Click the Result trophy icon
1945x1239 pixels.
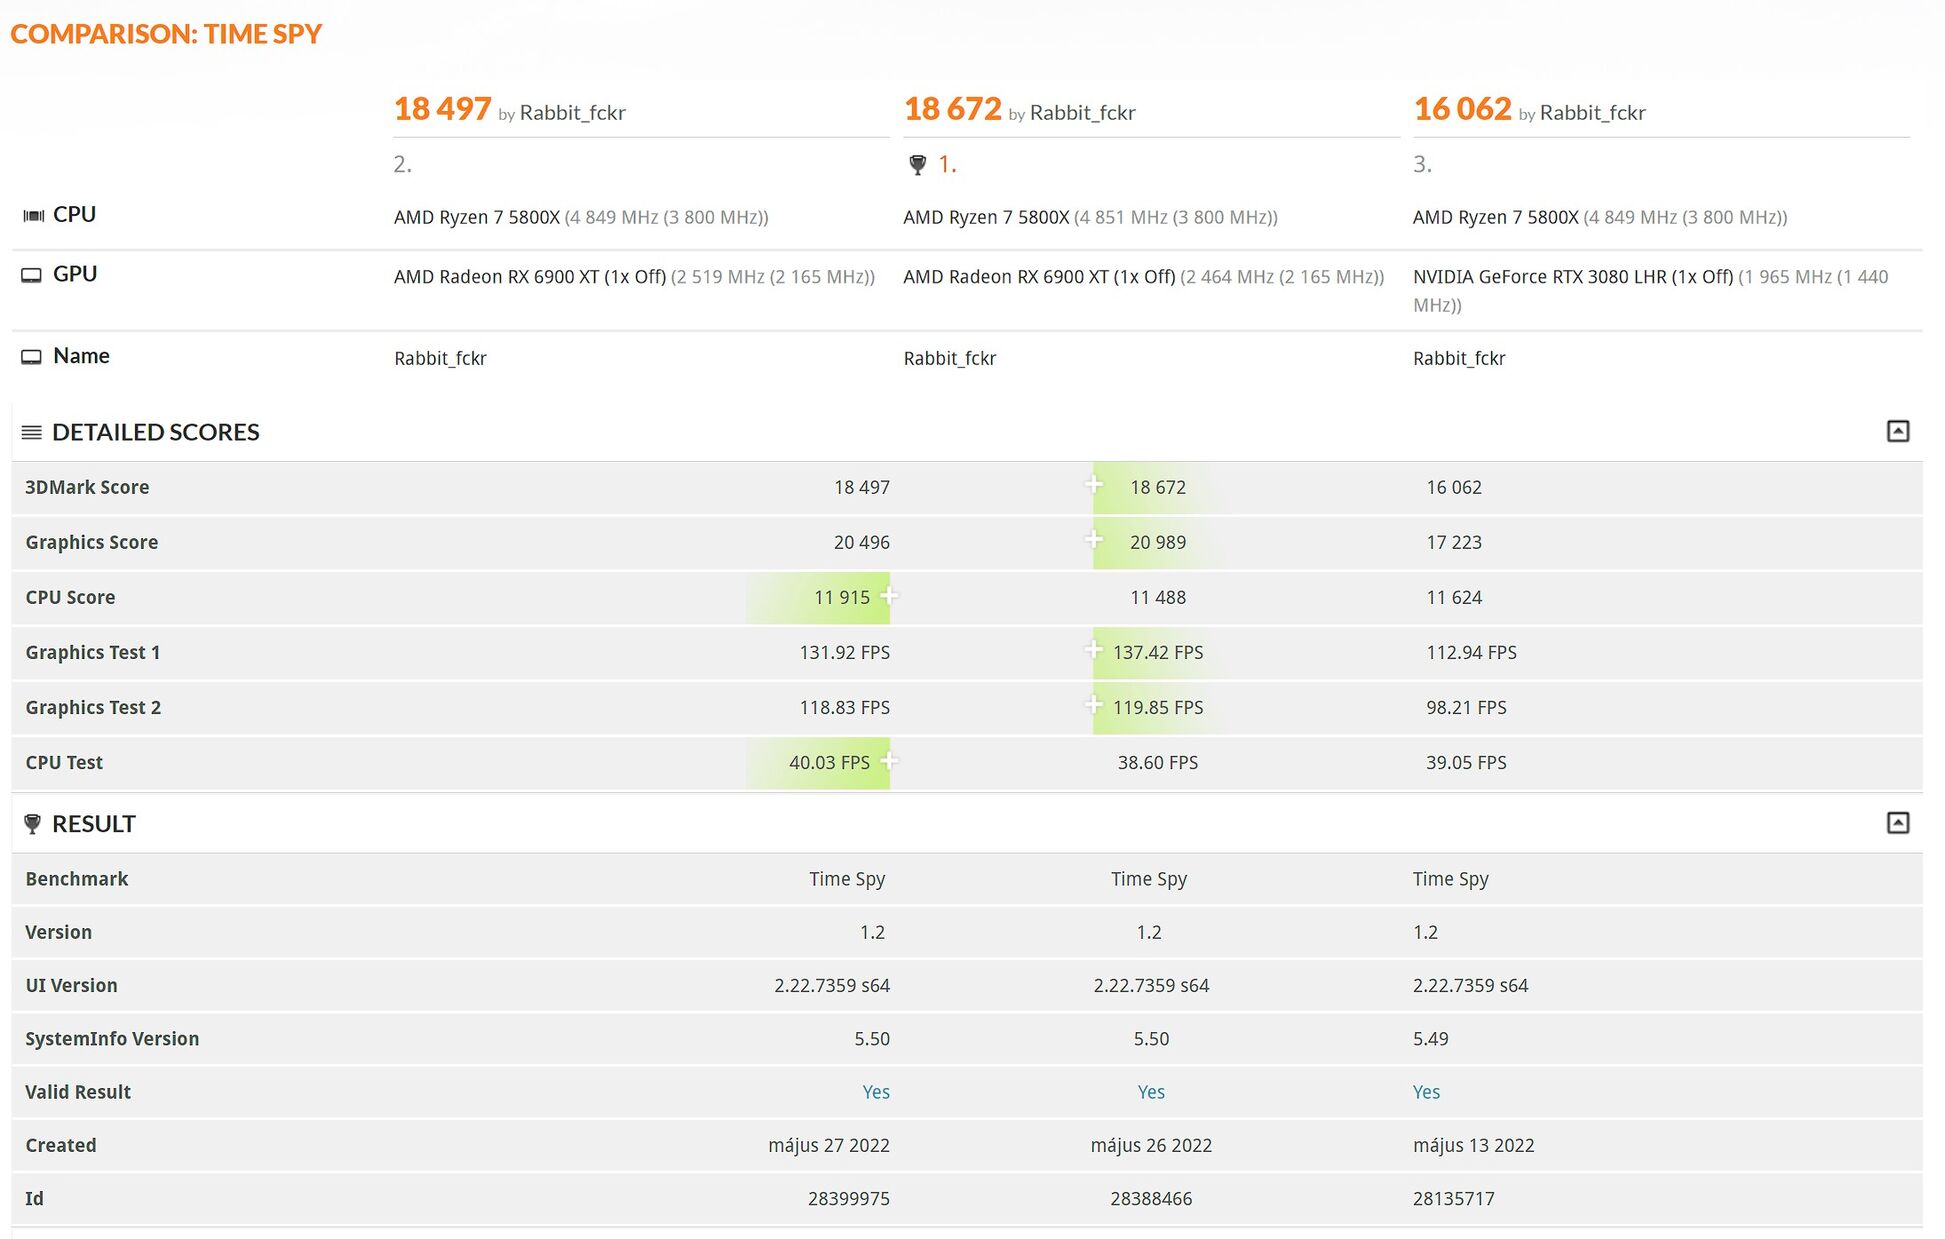32,824
